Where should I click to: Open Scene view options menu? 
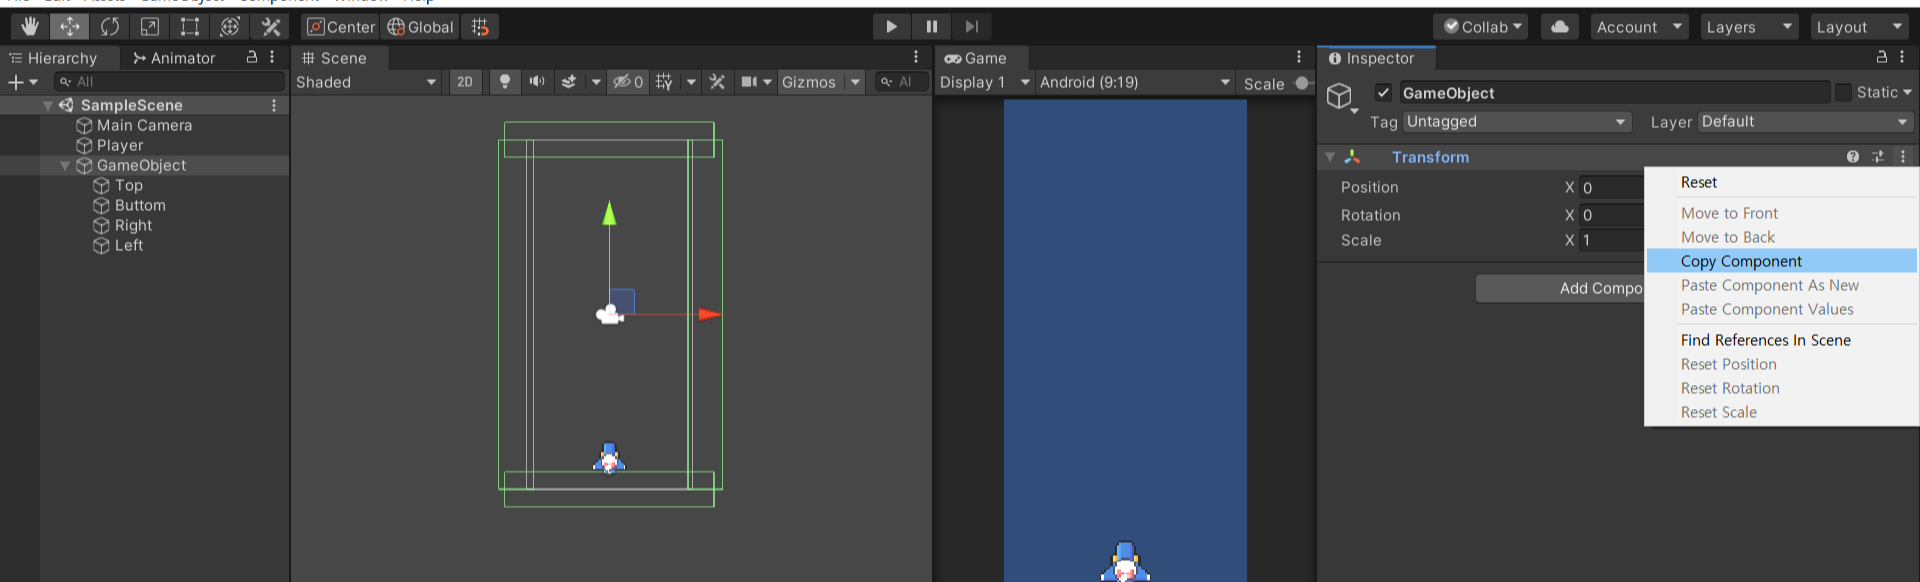coord(916,57)
